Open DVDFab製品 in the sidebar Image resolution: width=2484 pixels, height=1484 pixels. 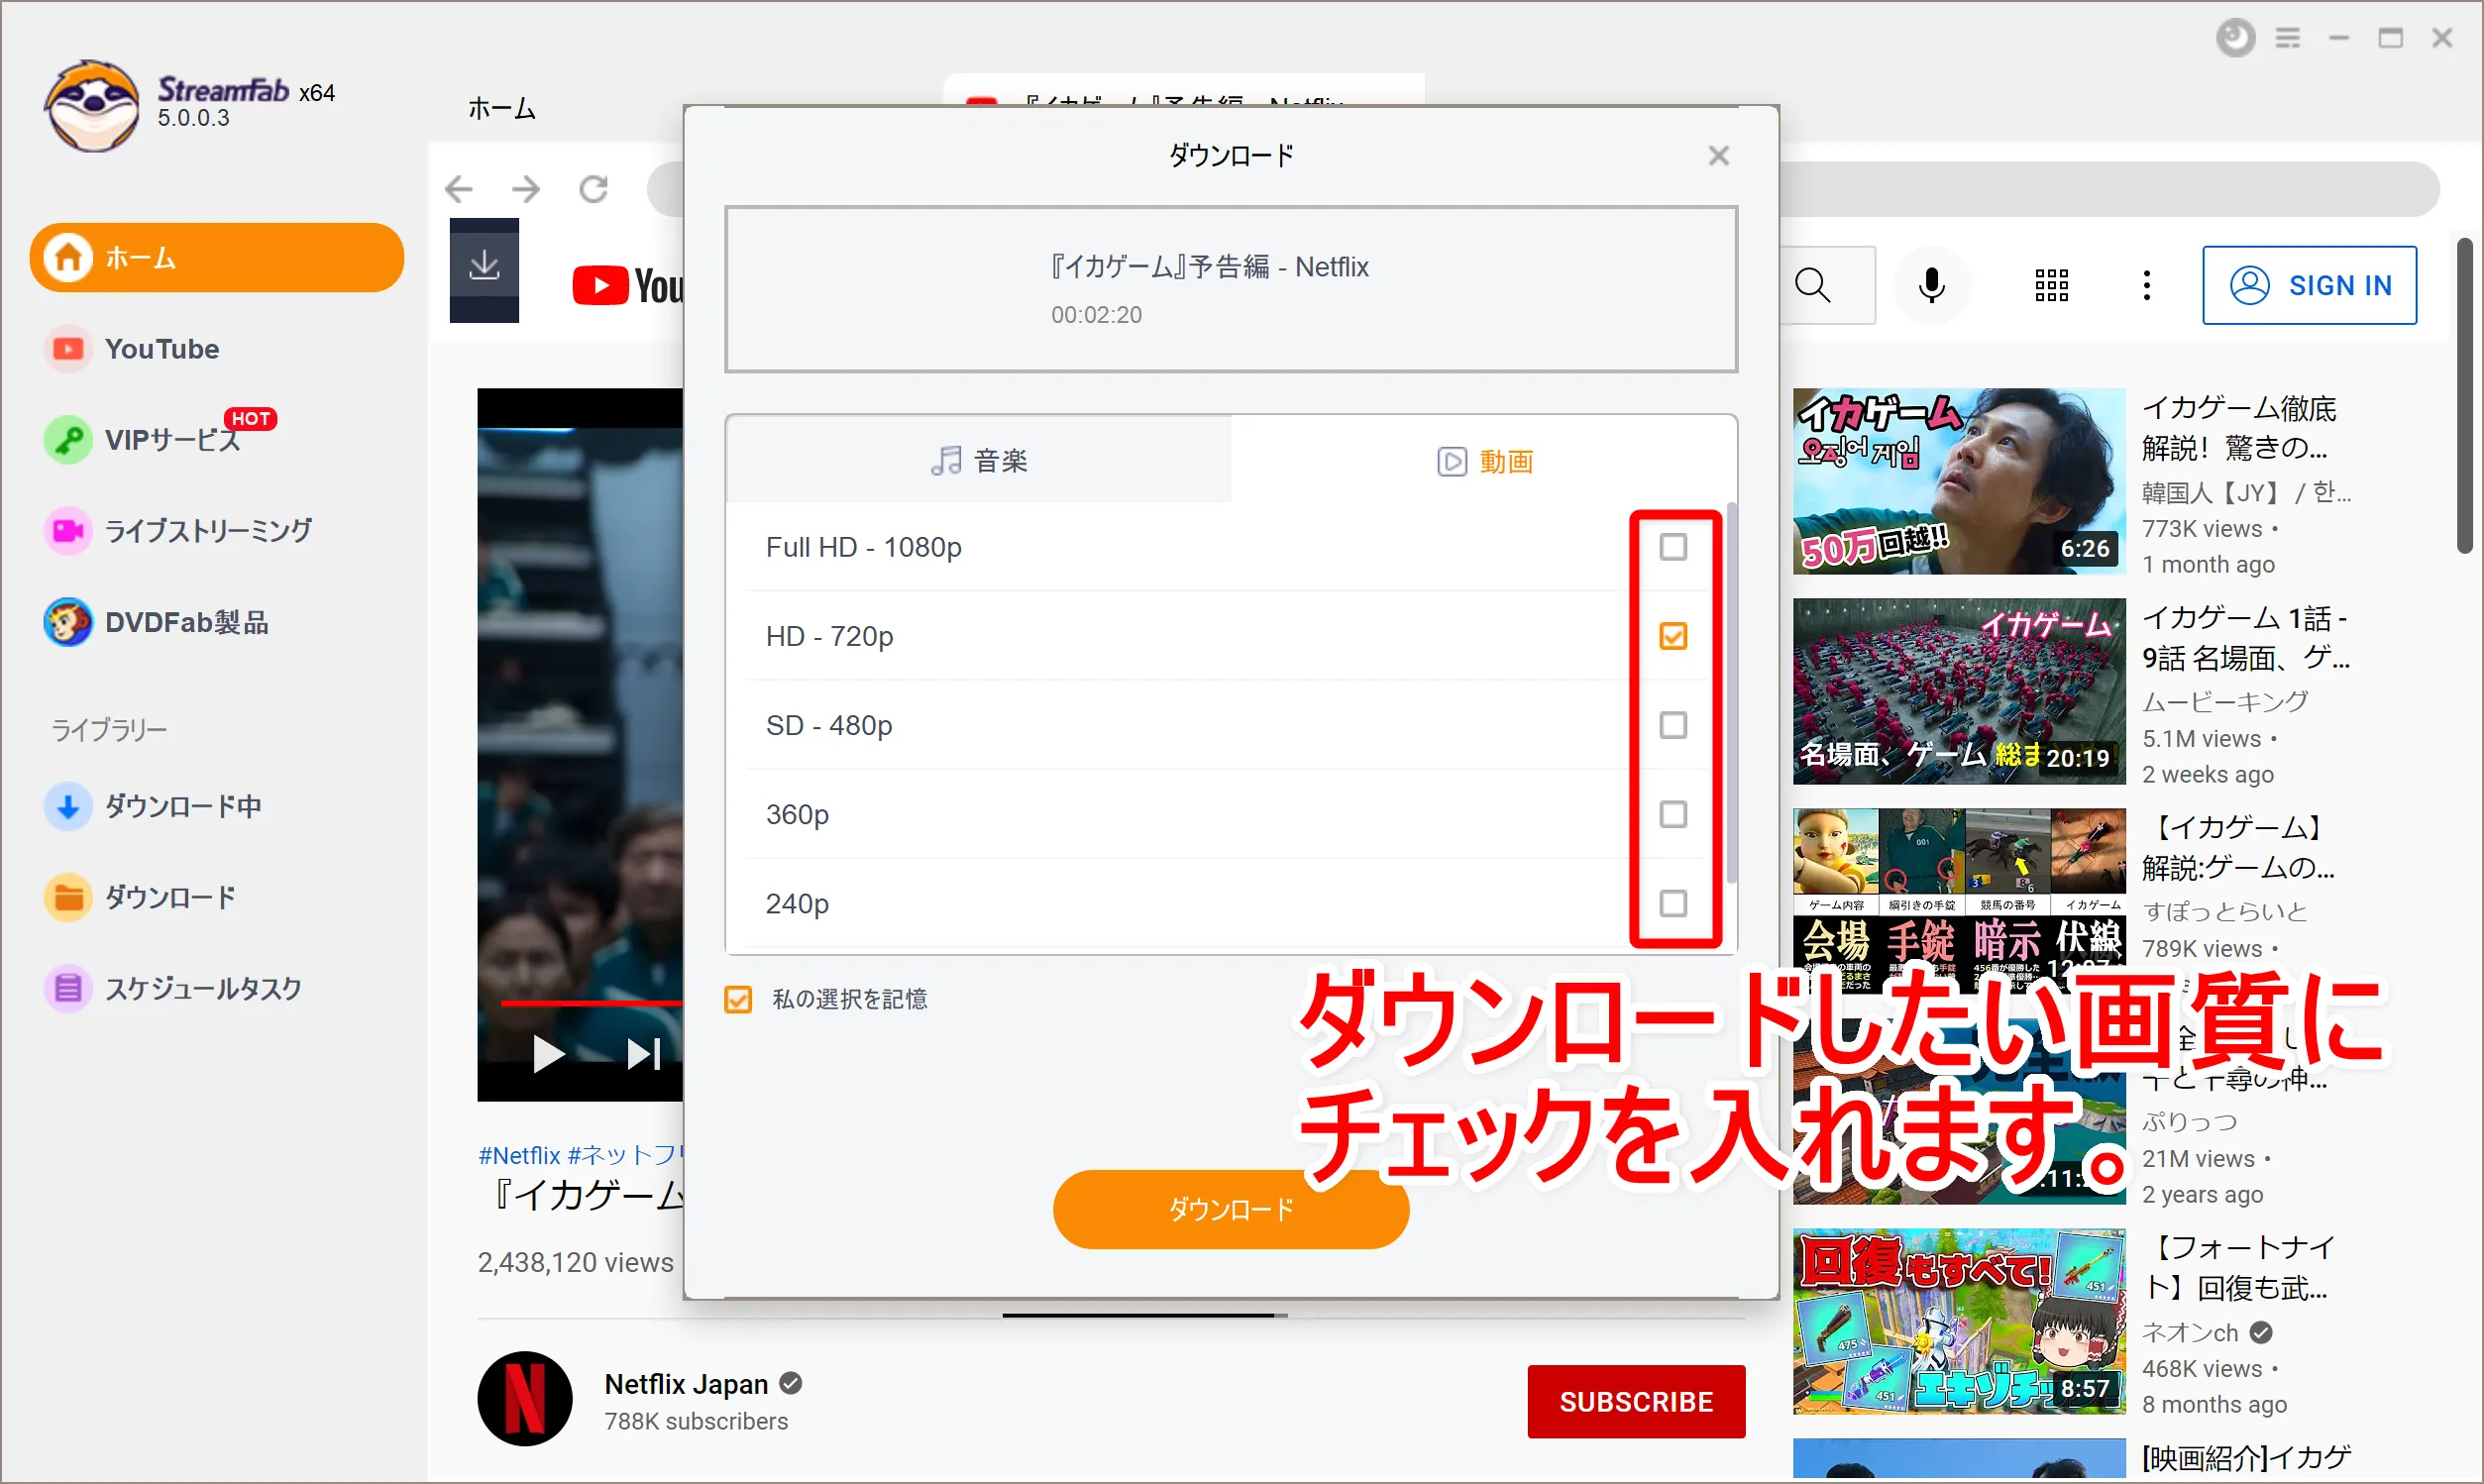click(156, 622)
